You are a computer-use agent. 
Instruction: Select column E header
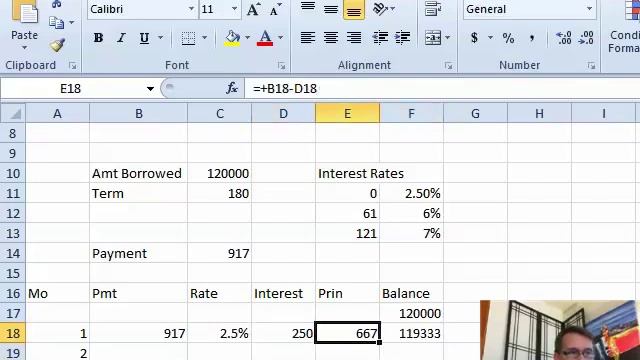click(347, 113)
